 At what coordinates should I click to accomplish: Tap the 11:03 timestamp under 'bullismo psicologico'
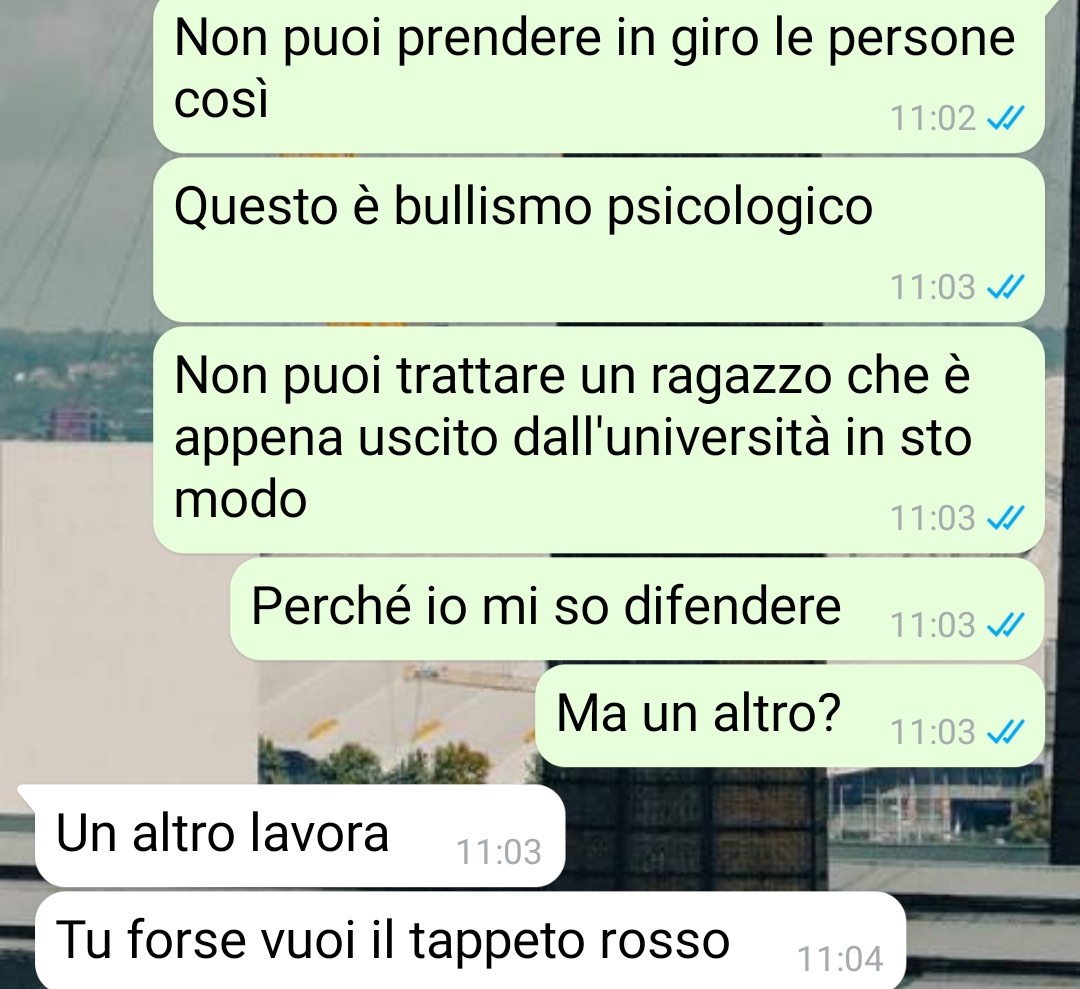pyautogui.click(x=933, y=287)
